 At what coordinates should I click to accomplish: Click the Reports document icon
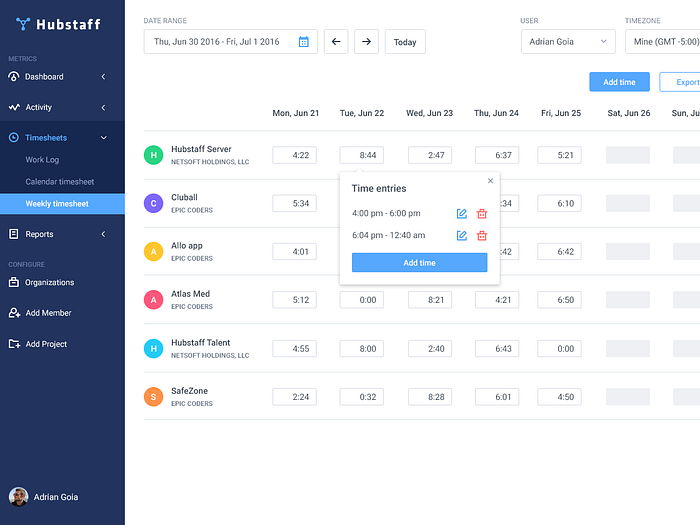tap(14, 234)
